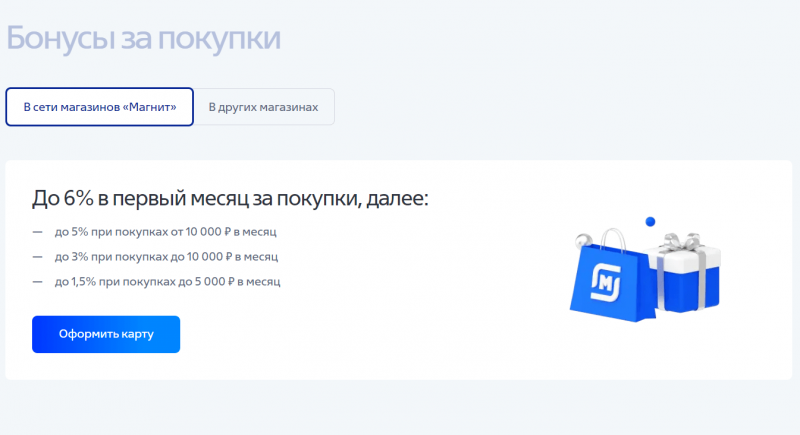This screenshot has height=435, width=800.
Task: Select the «В сети магазинов «Магнит»» tab
Action: click(x=99, y=107)
